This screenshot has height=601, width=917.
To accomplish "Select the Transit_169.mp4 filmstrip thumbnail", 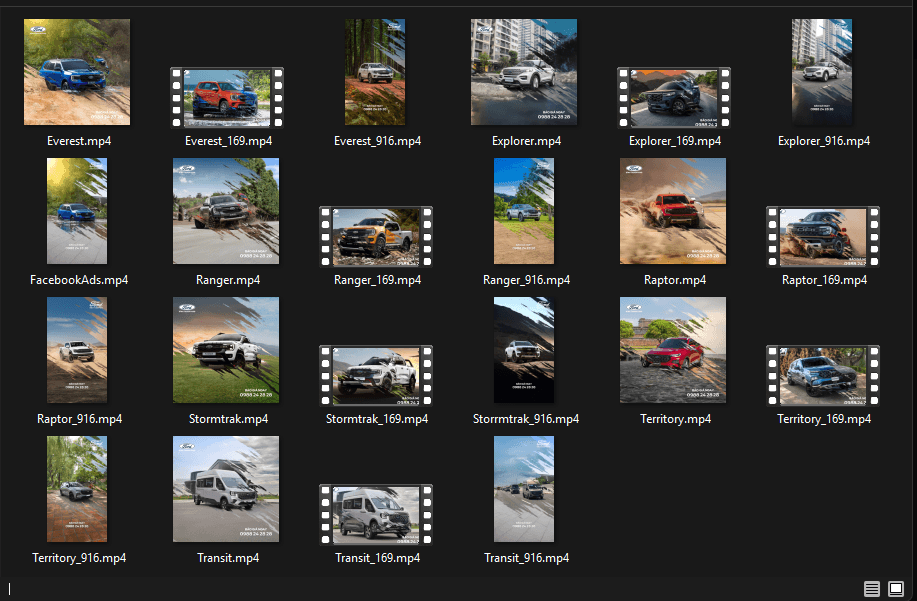I will pyautogui.click(x=376, y=514).
